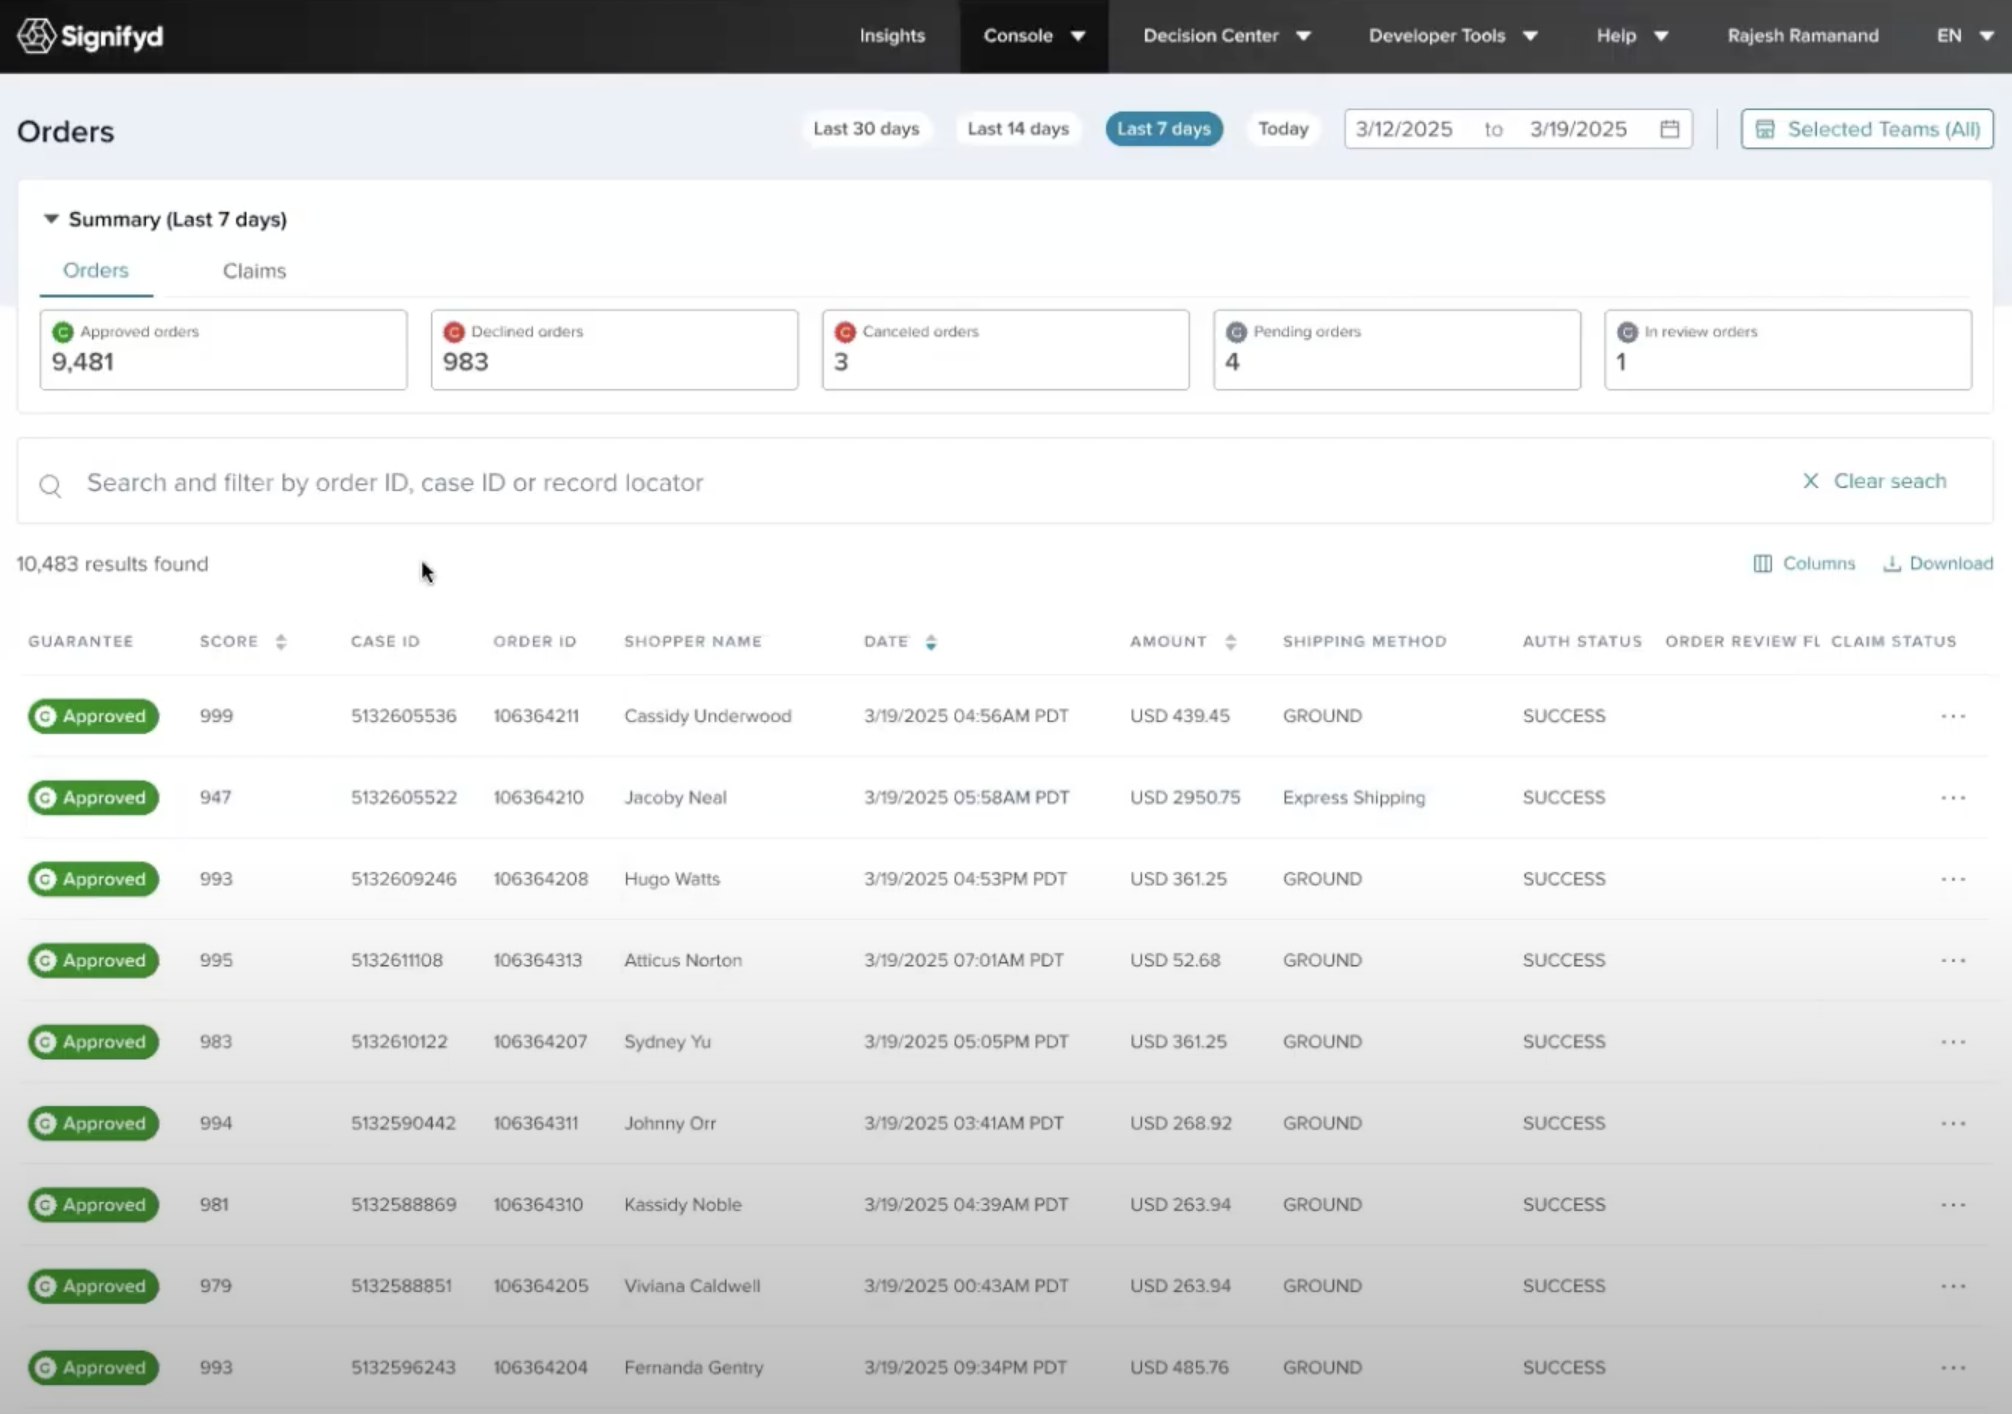Open the three-dot menu for Cassidy Underwood
This screenshot has width=2012, height=1414.
pyautogui.click(x=1953, y=716)
